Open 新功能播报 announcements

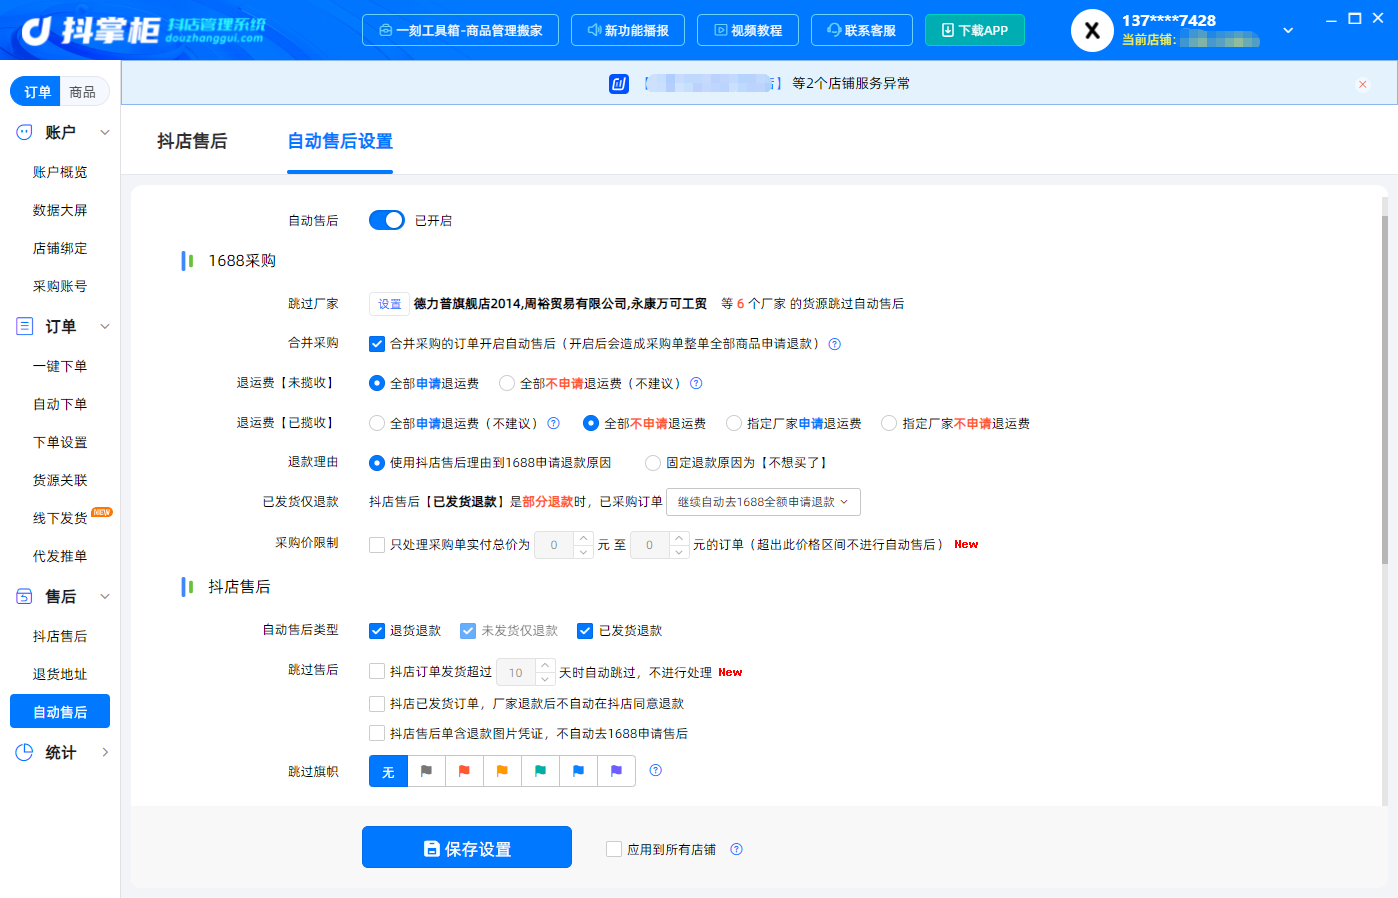(628, 30)
